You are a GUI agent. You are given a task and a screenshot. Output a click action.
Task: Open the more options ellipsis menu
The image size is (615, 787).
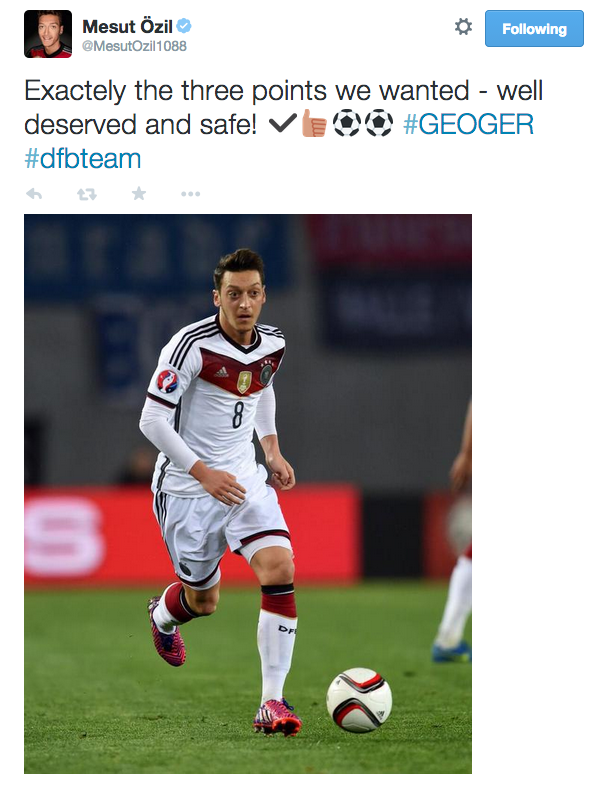click(191, 194)
